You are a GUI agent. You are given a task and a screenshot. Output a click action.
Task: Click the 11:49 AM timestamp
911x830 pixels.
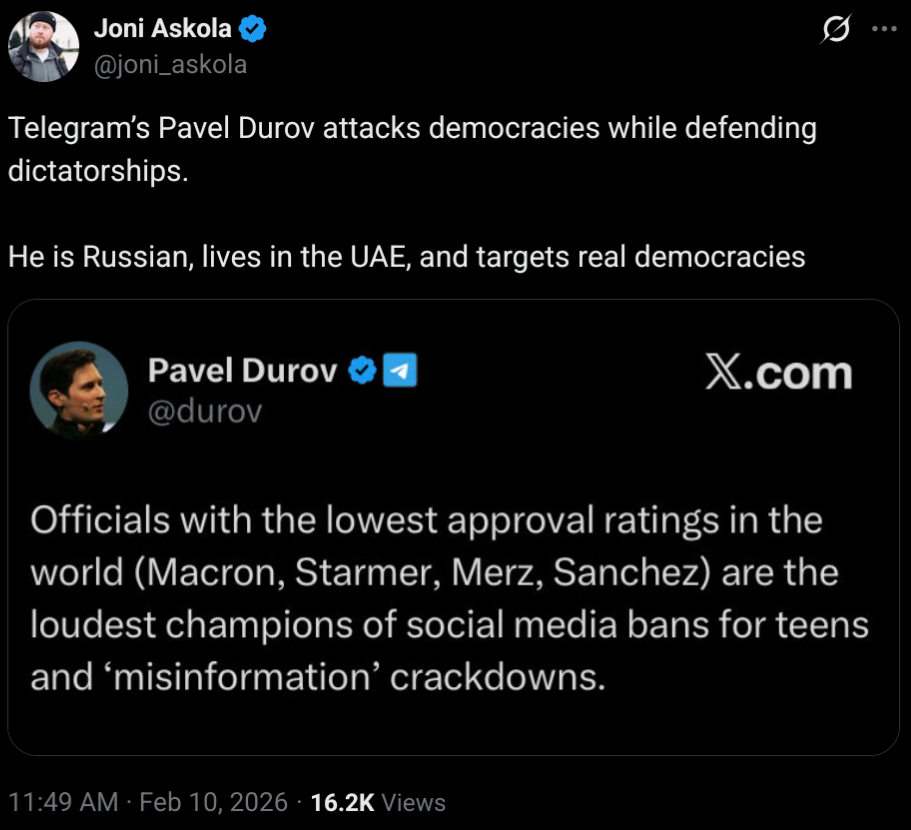tap(61, 802)
